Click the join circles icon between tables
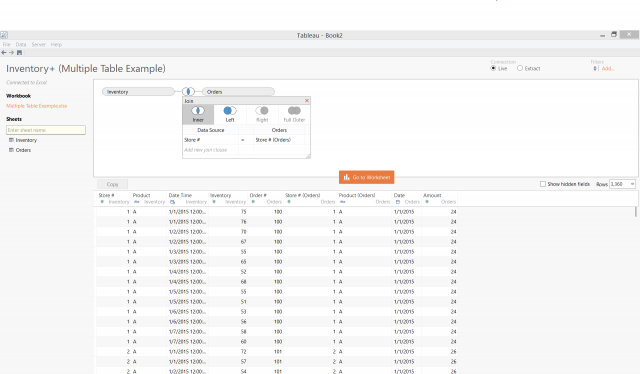Image resolution: width=640 pixels, height=374 pixels. pos(188,91)
